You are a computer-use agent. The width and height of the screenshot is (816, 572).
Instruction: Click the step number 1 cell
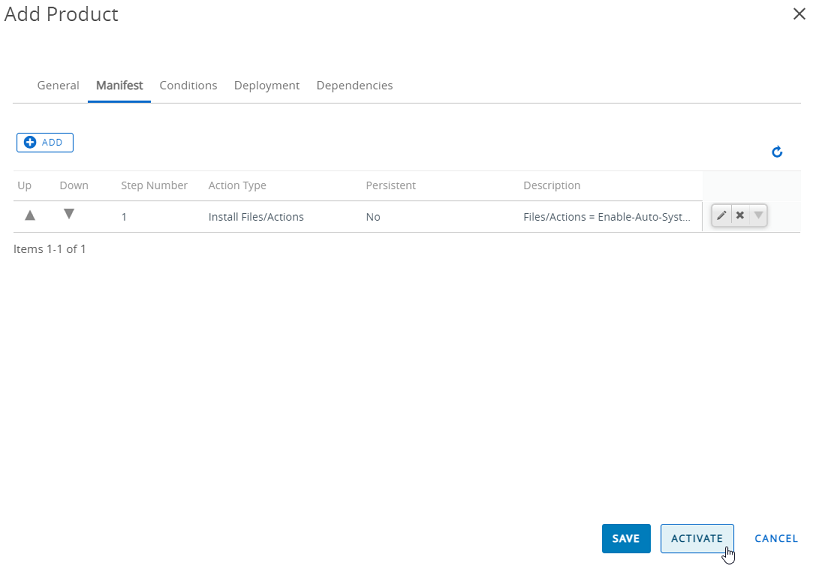[x=124, y=217]
